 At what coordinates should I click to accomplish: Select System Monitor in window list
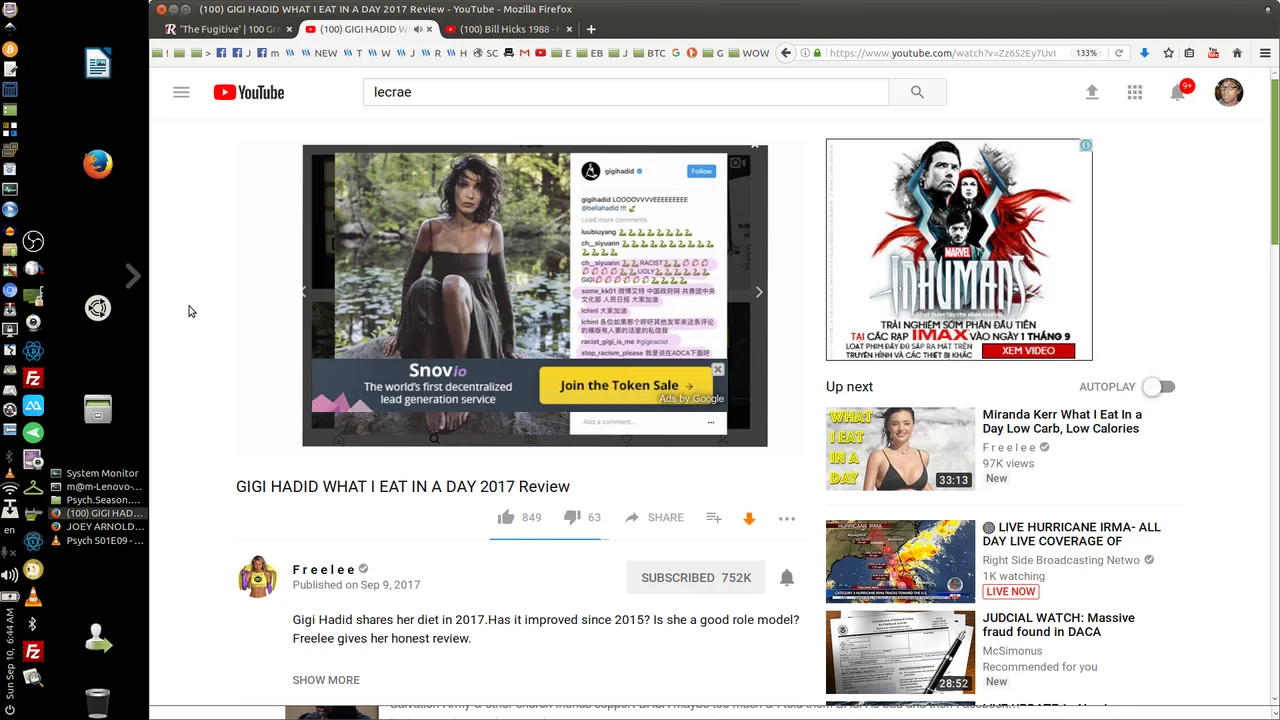click(95, 473)
